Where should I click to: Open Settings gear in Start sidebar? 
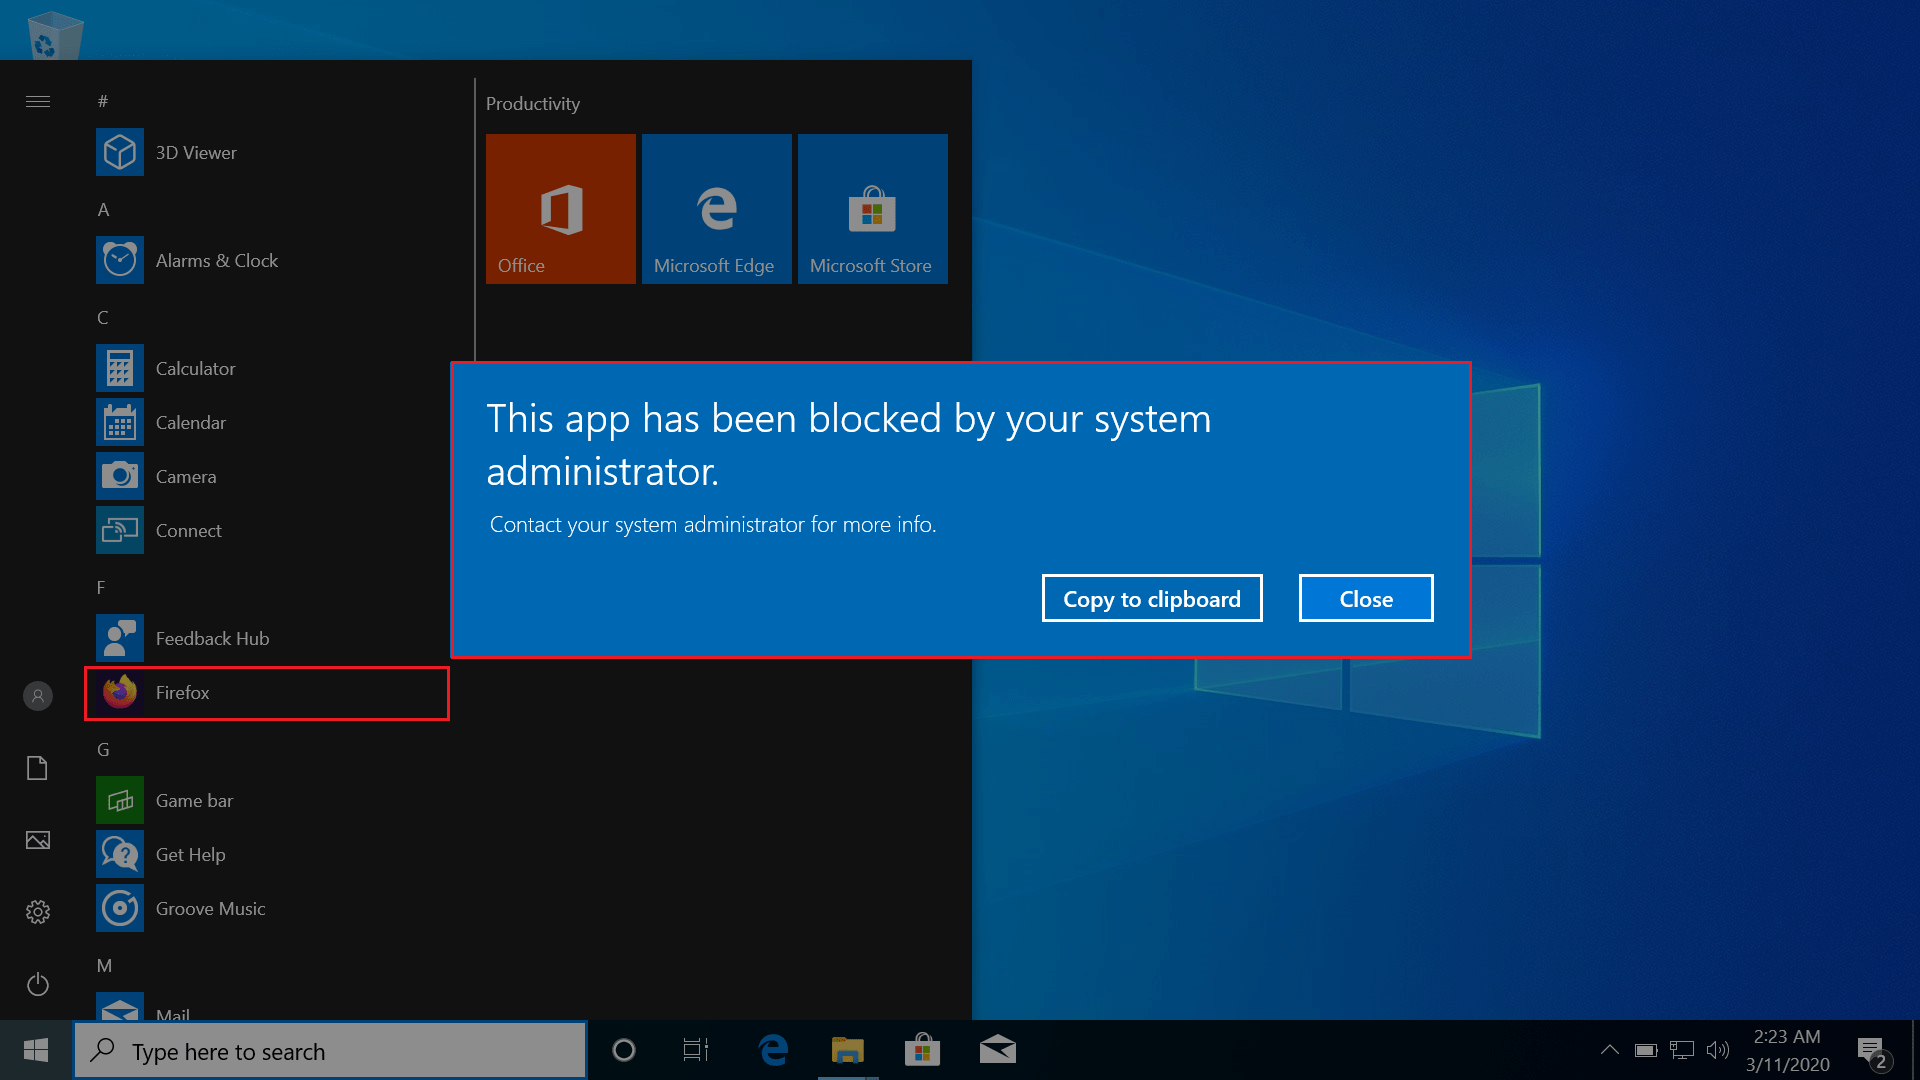tap(38, 912)
